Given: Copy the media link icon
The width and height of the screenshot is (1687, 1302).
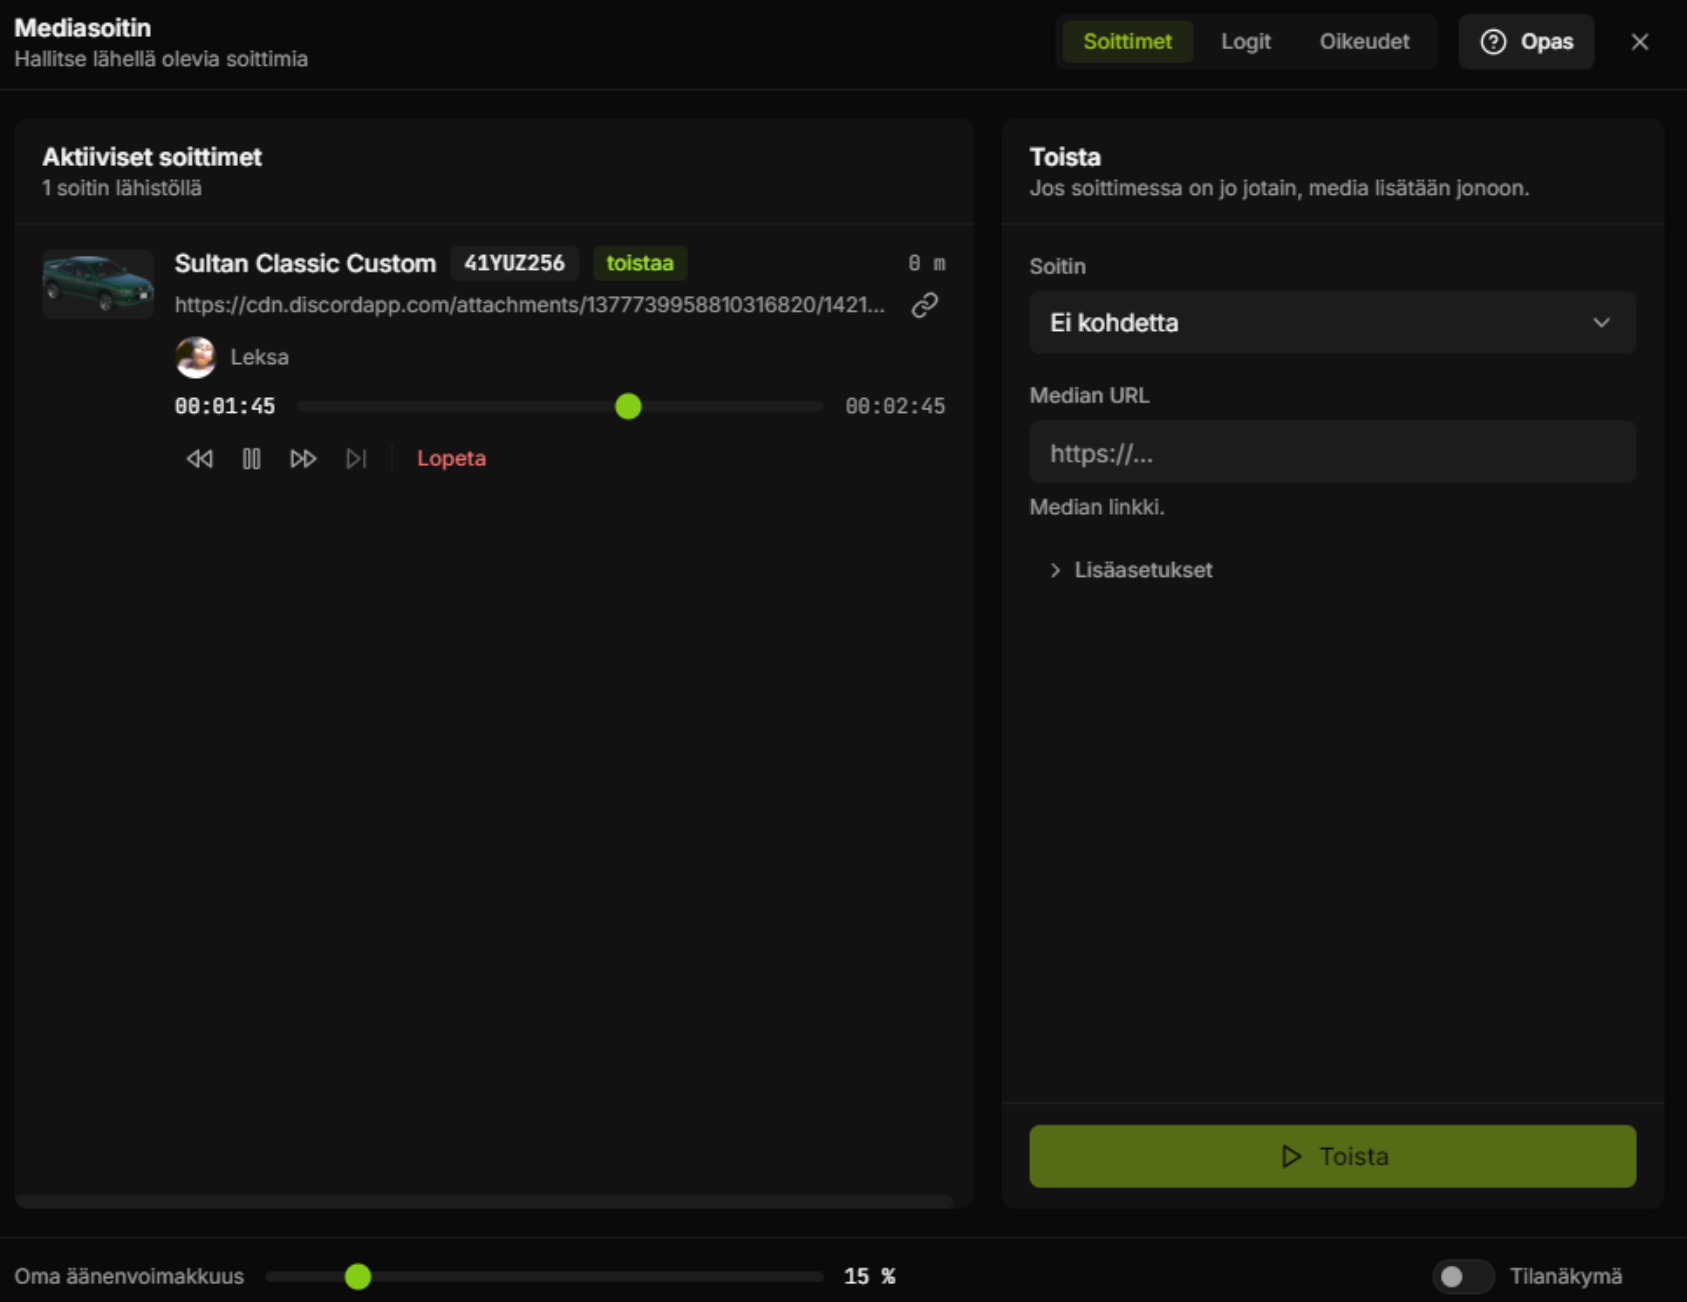Looking at the screenshot, I should (x=925, y=305).
